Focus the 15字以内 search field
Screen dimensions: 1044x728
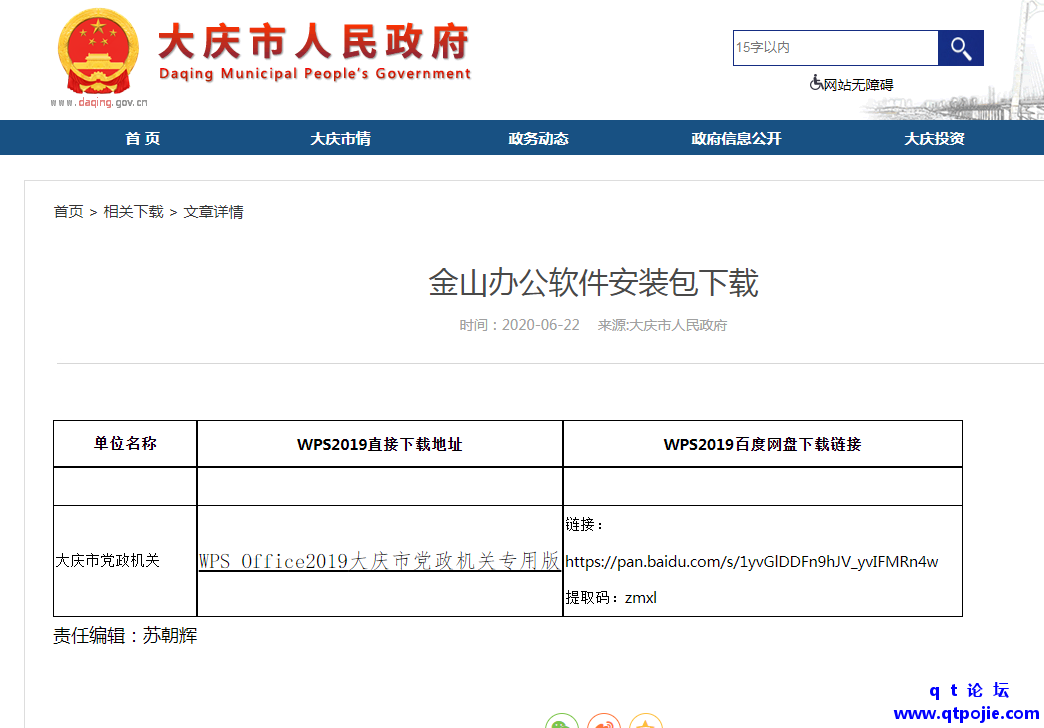click(x=836, y=48)
